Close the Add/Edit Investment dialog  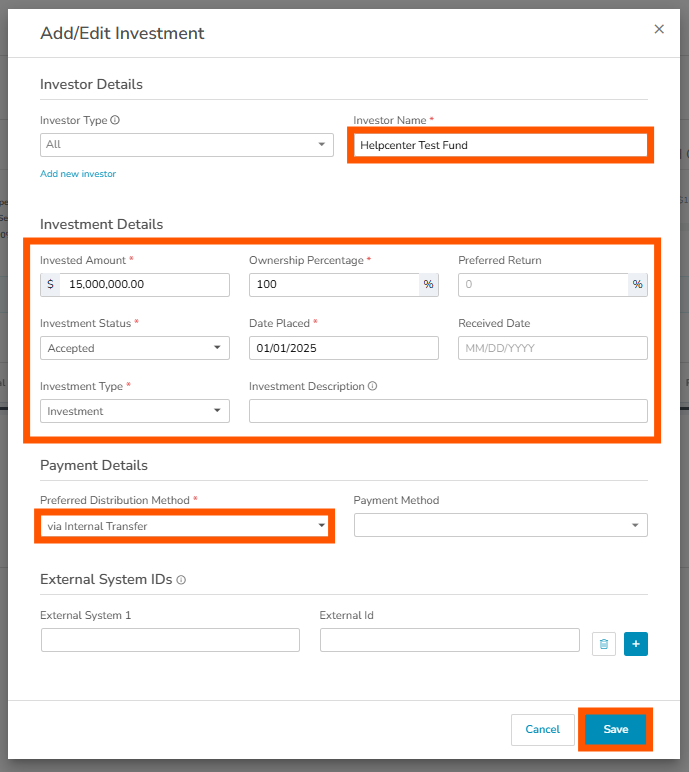point(659,30)
